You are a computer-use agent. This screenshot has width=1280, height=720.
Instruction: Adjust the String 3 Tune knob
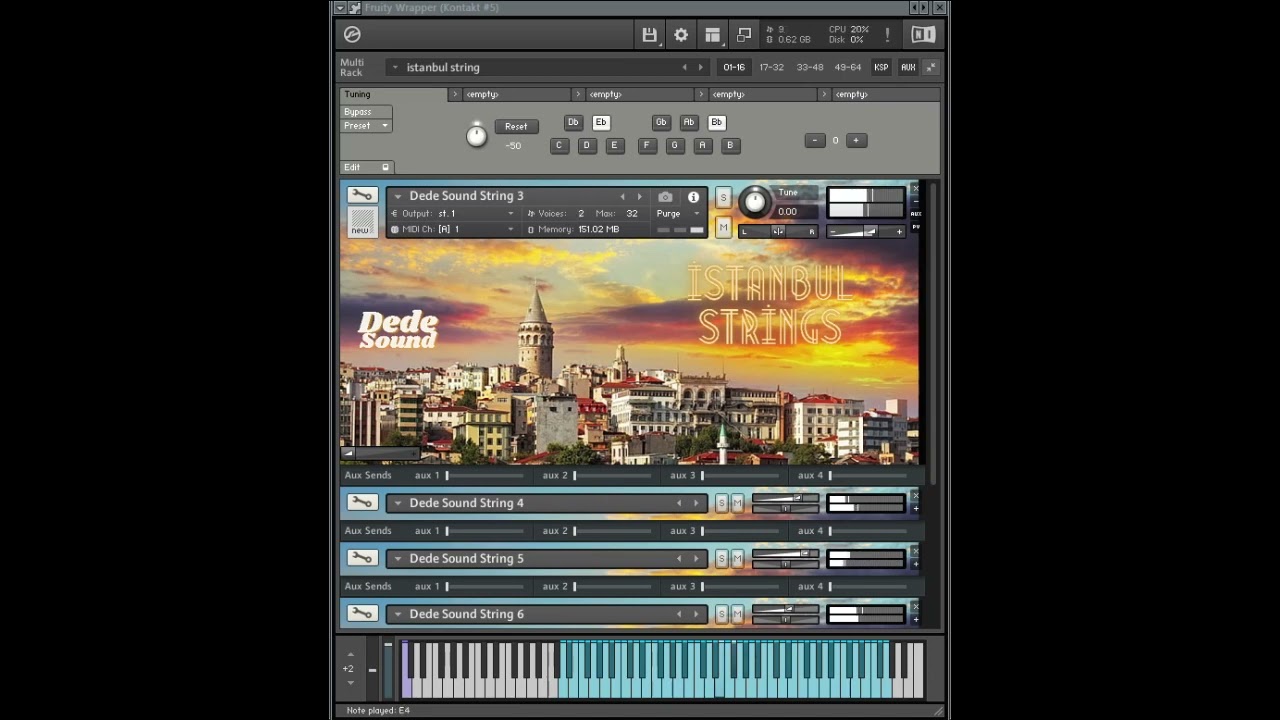pos(755,202)
